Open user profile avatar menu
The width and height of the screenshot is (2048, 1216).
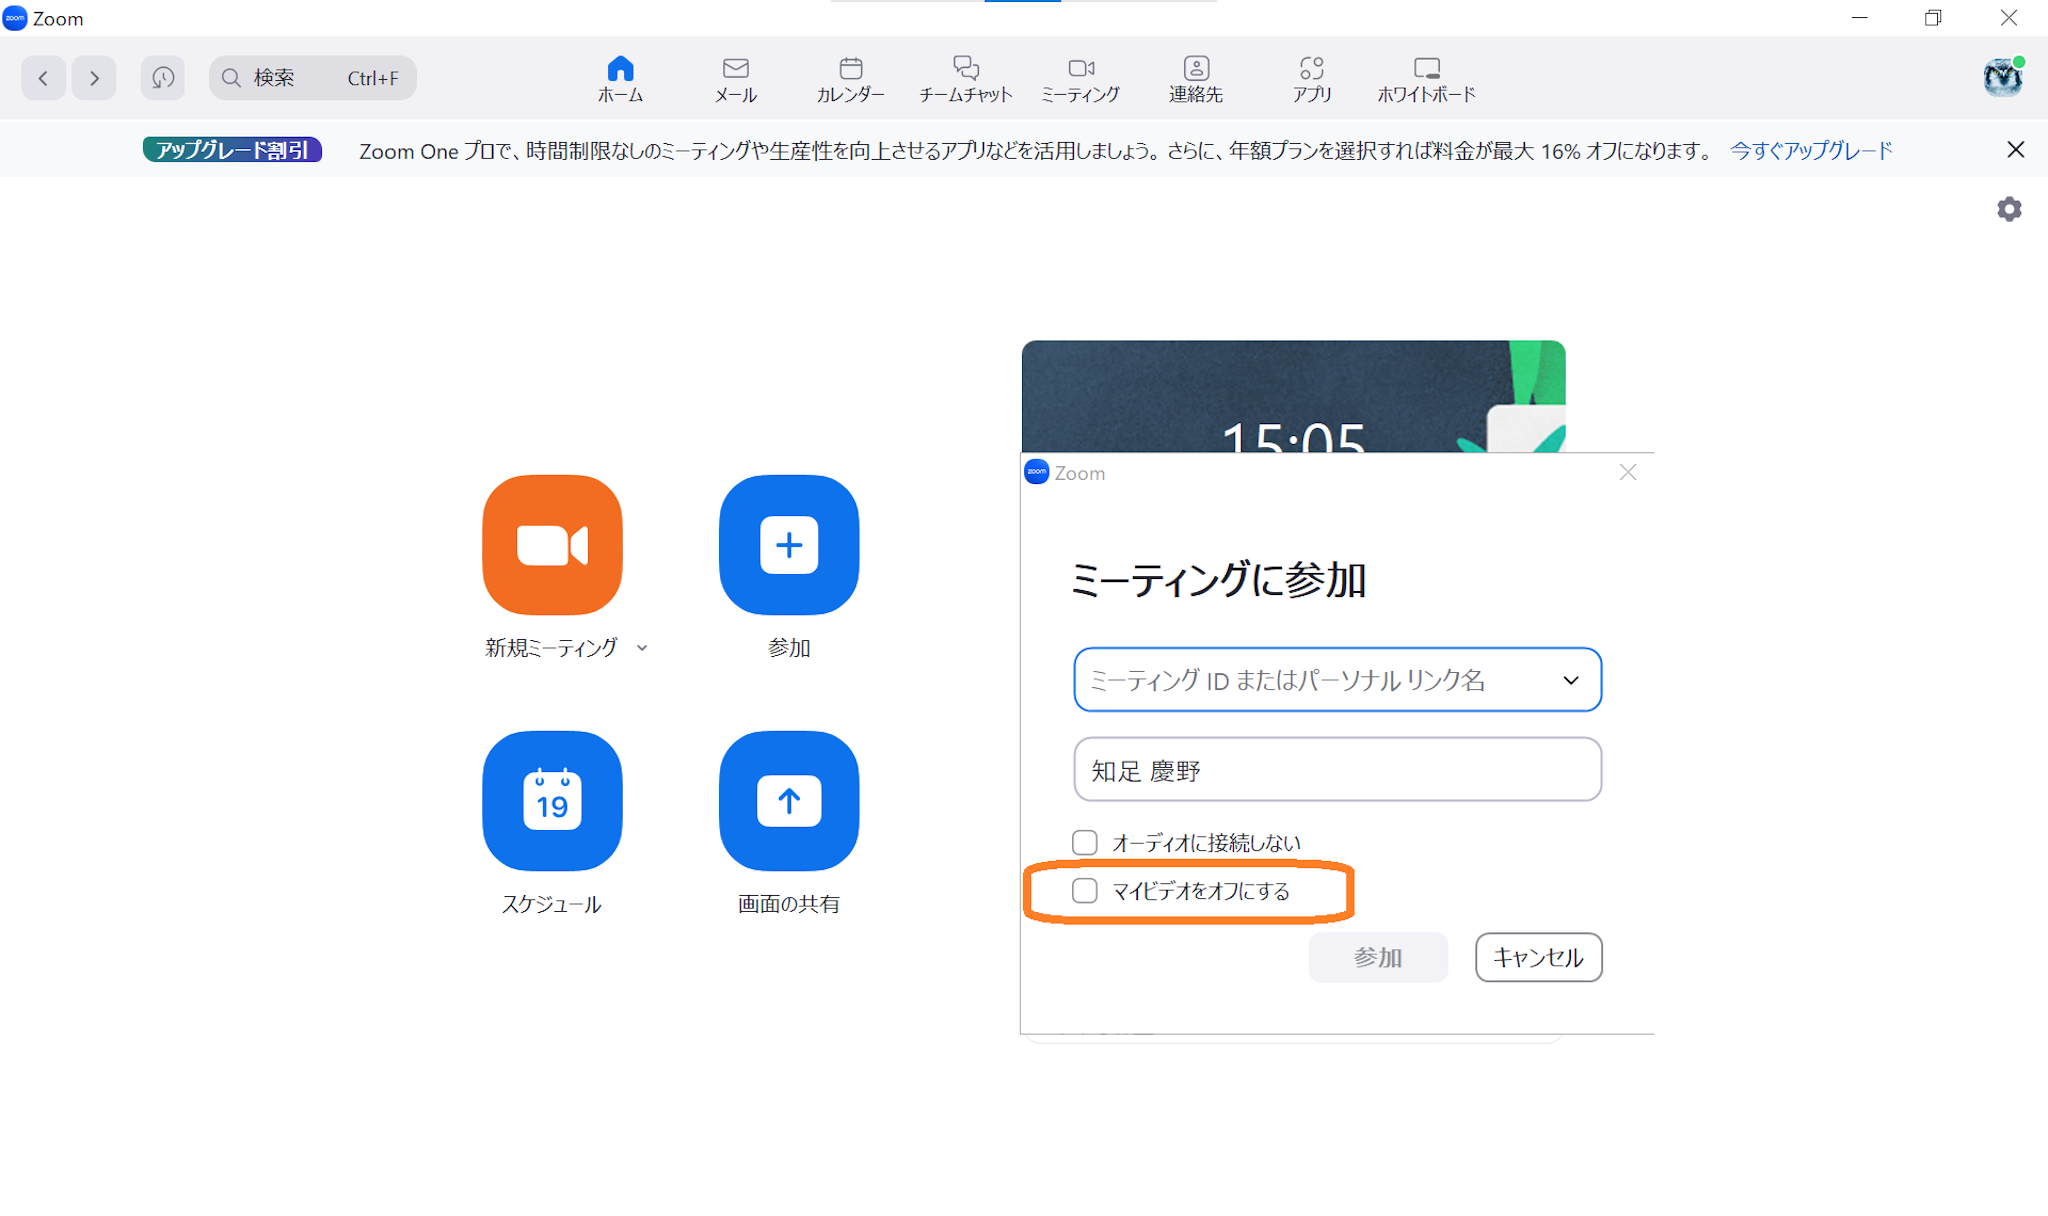tap(2002, 78)
